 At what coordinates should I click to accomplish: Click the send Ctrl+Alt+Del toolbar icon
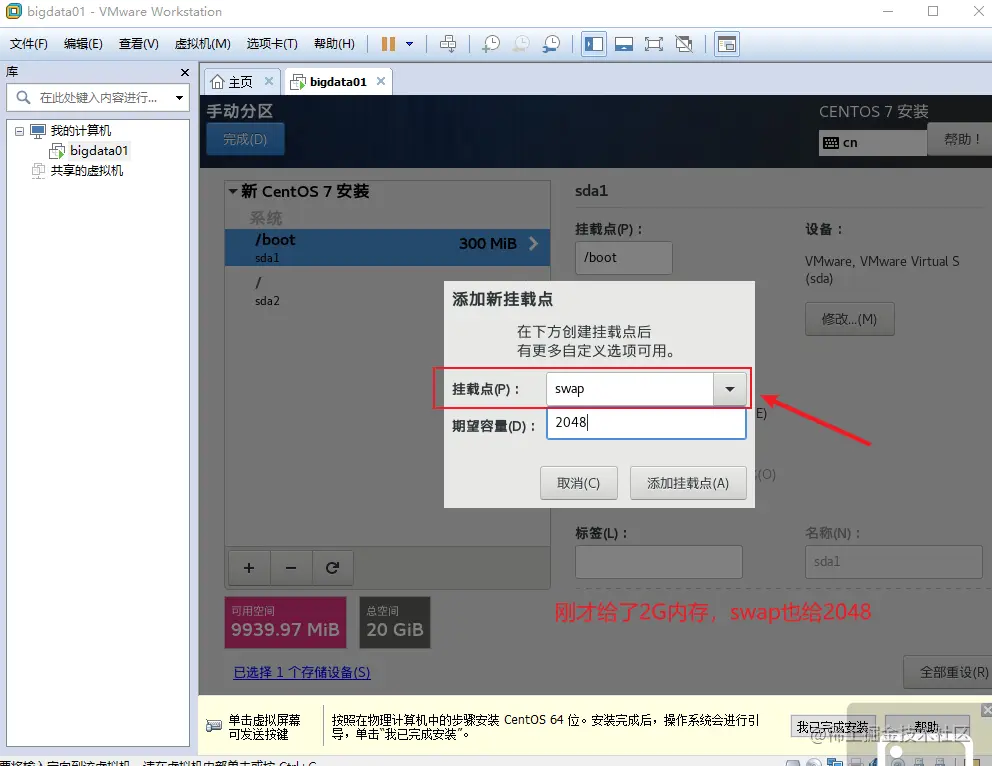pos(448,44)
